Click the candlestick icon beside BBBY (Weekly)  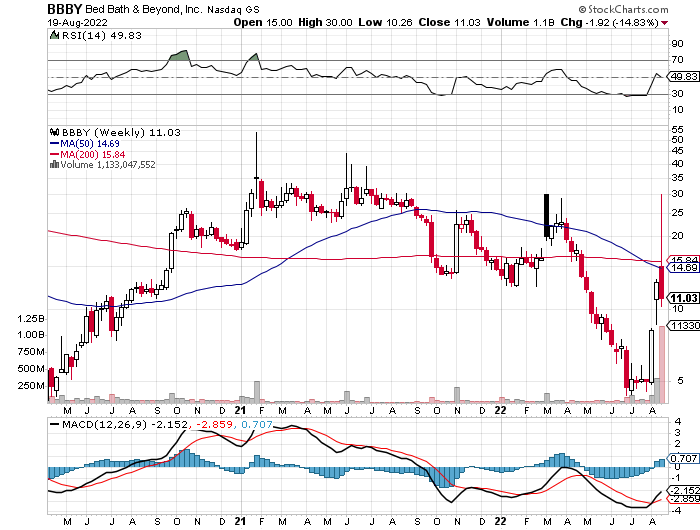(x=54, y=133)
